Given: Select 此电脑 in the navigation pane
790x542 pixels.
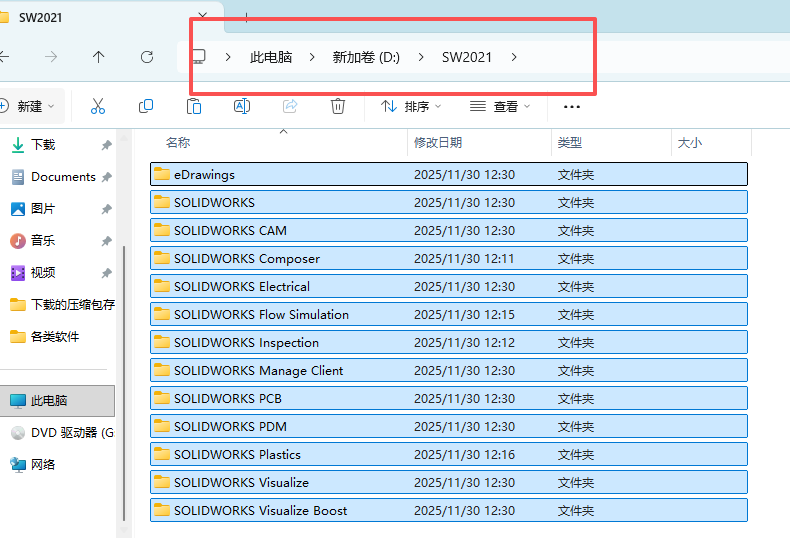Looking at the screenshot, I should (x=57, y=400).
